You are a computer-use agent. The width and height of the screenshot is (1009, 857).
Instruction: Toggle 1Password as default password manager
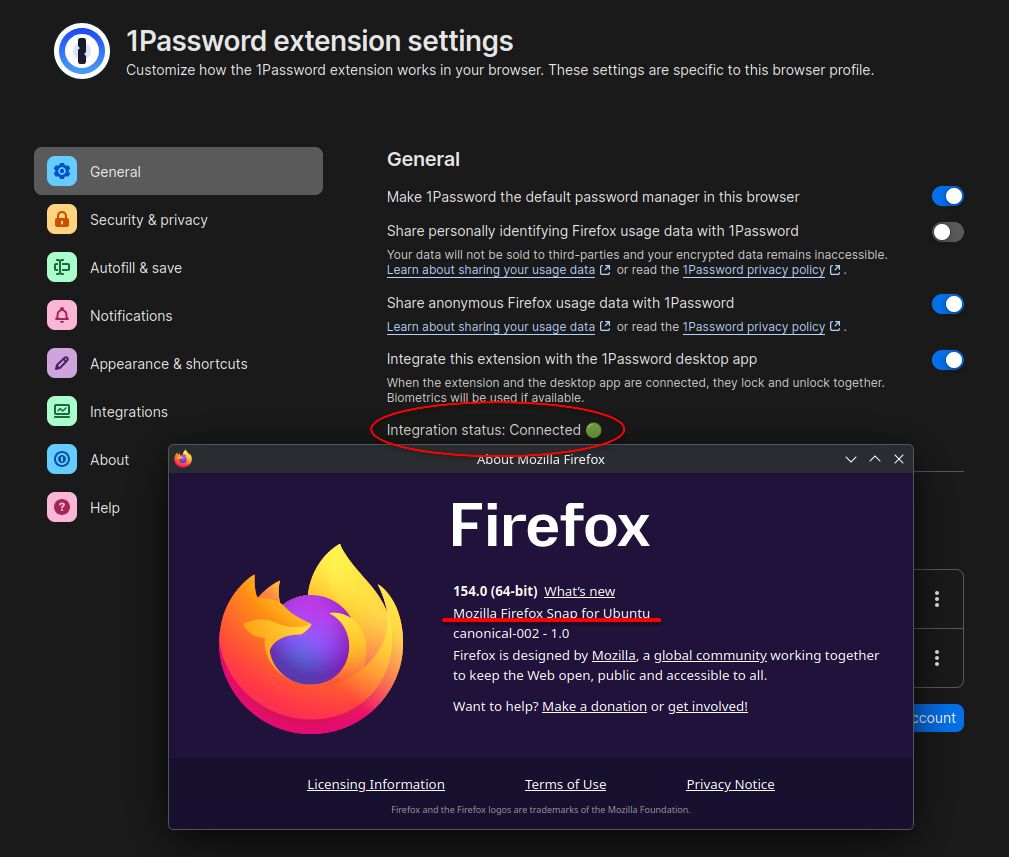[x=947, y=196]
